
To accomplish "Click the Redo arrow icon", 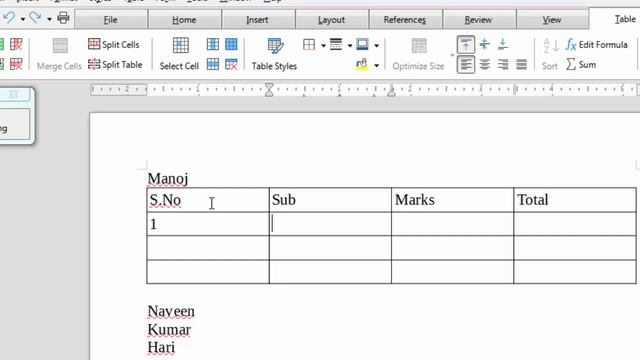I will click(x=36, y=18).
